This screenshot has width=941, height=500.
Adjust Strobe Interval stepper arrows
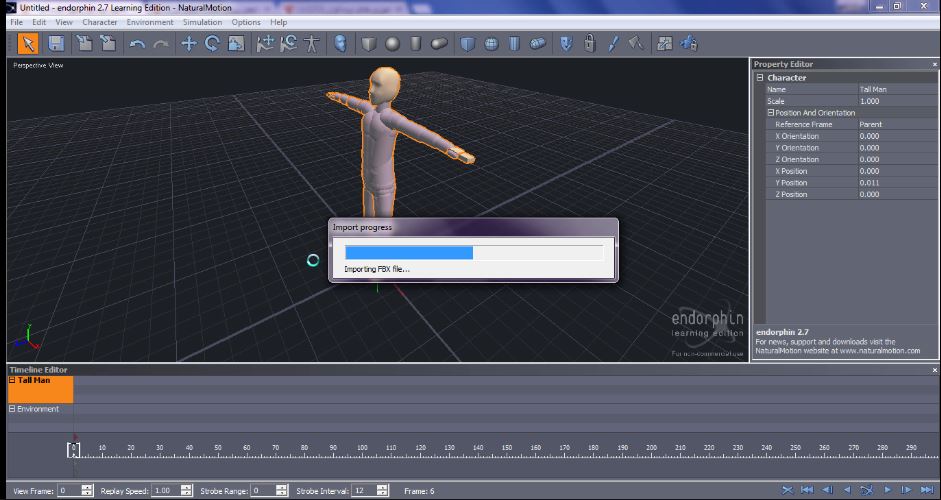(382, 490)
